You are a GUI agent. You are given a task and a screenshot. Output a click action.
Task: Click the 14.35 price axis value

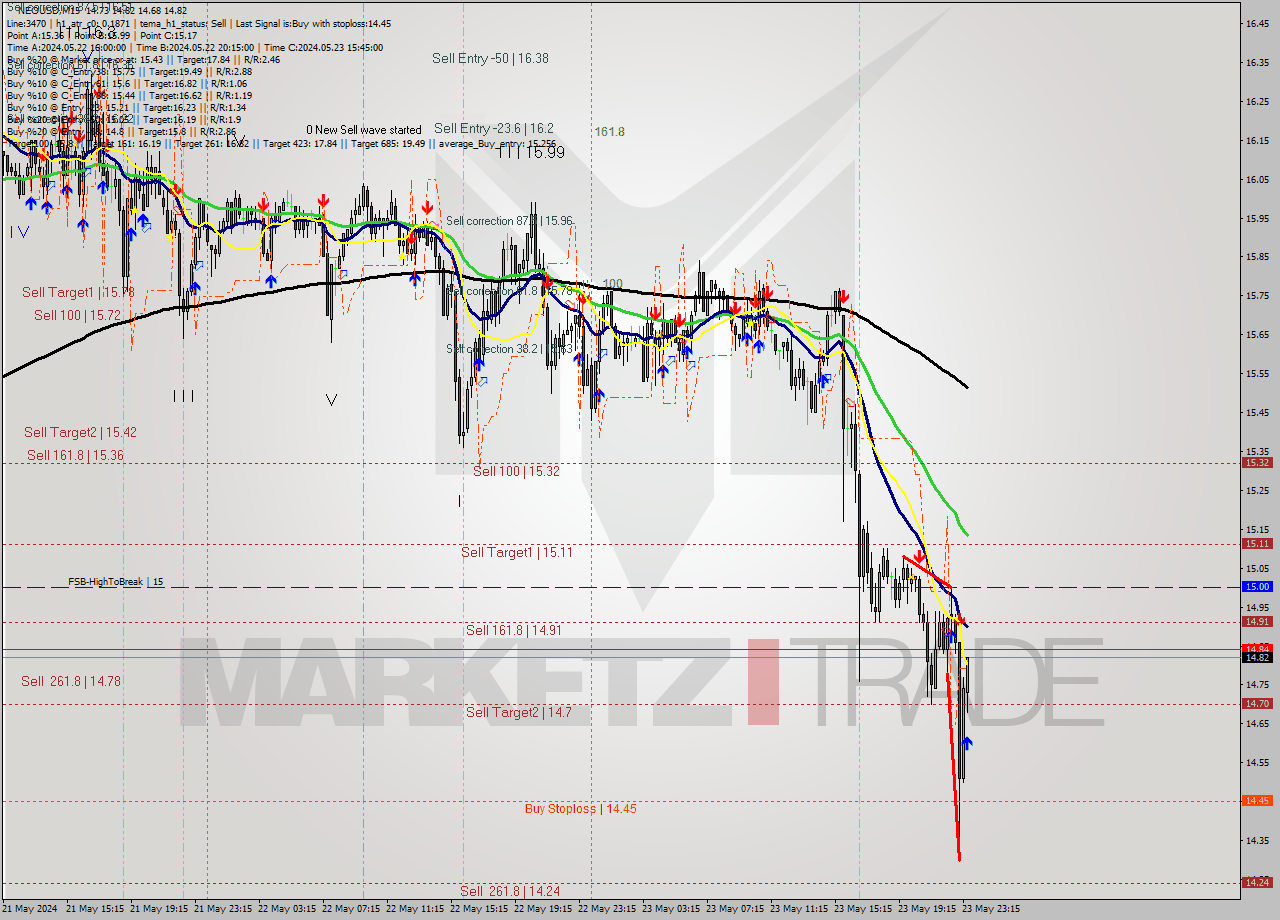coord(1257,840)
